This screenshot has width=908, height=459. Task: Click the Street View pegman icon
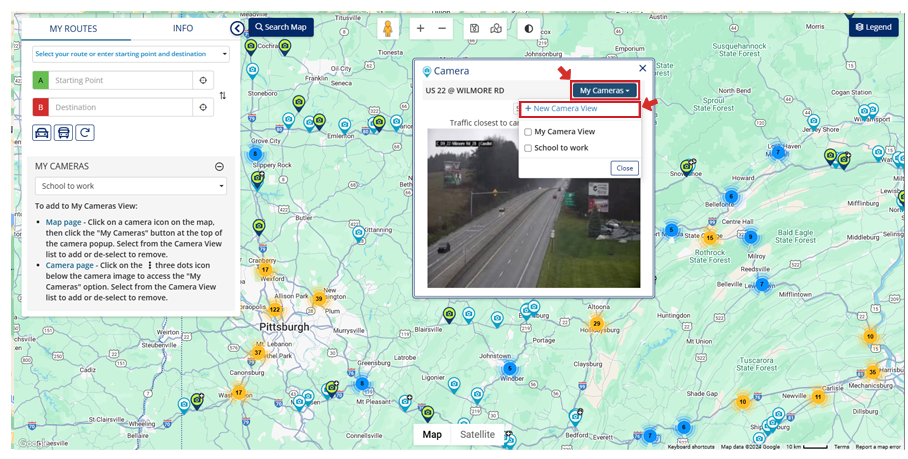pos(388,29)
